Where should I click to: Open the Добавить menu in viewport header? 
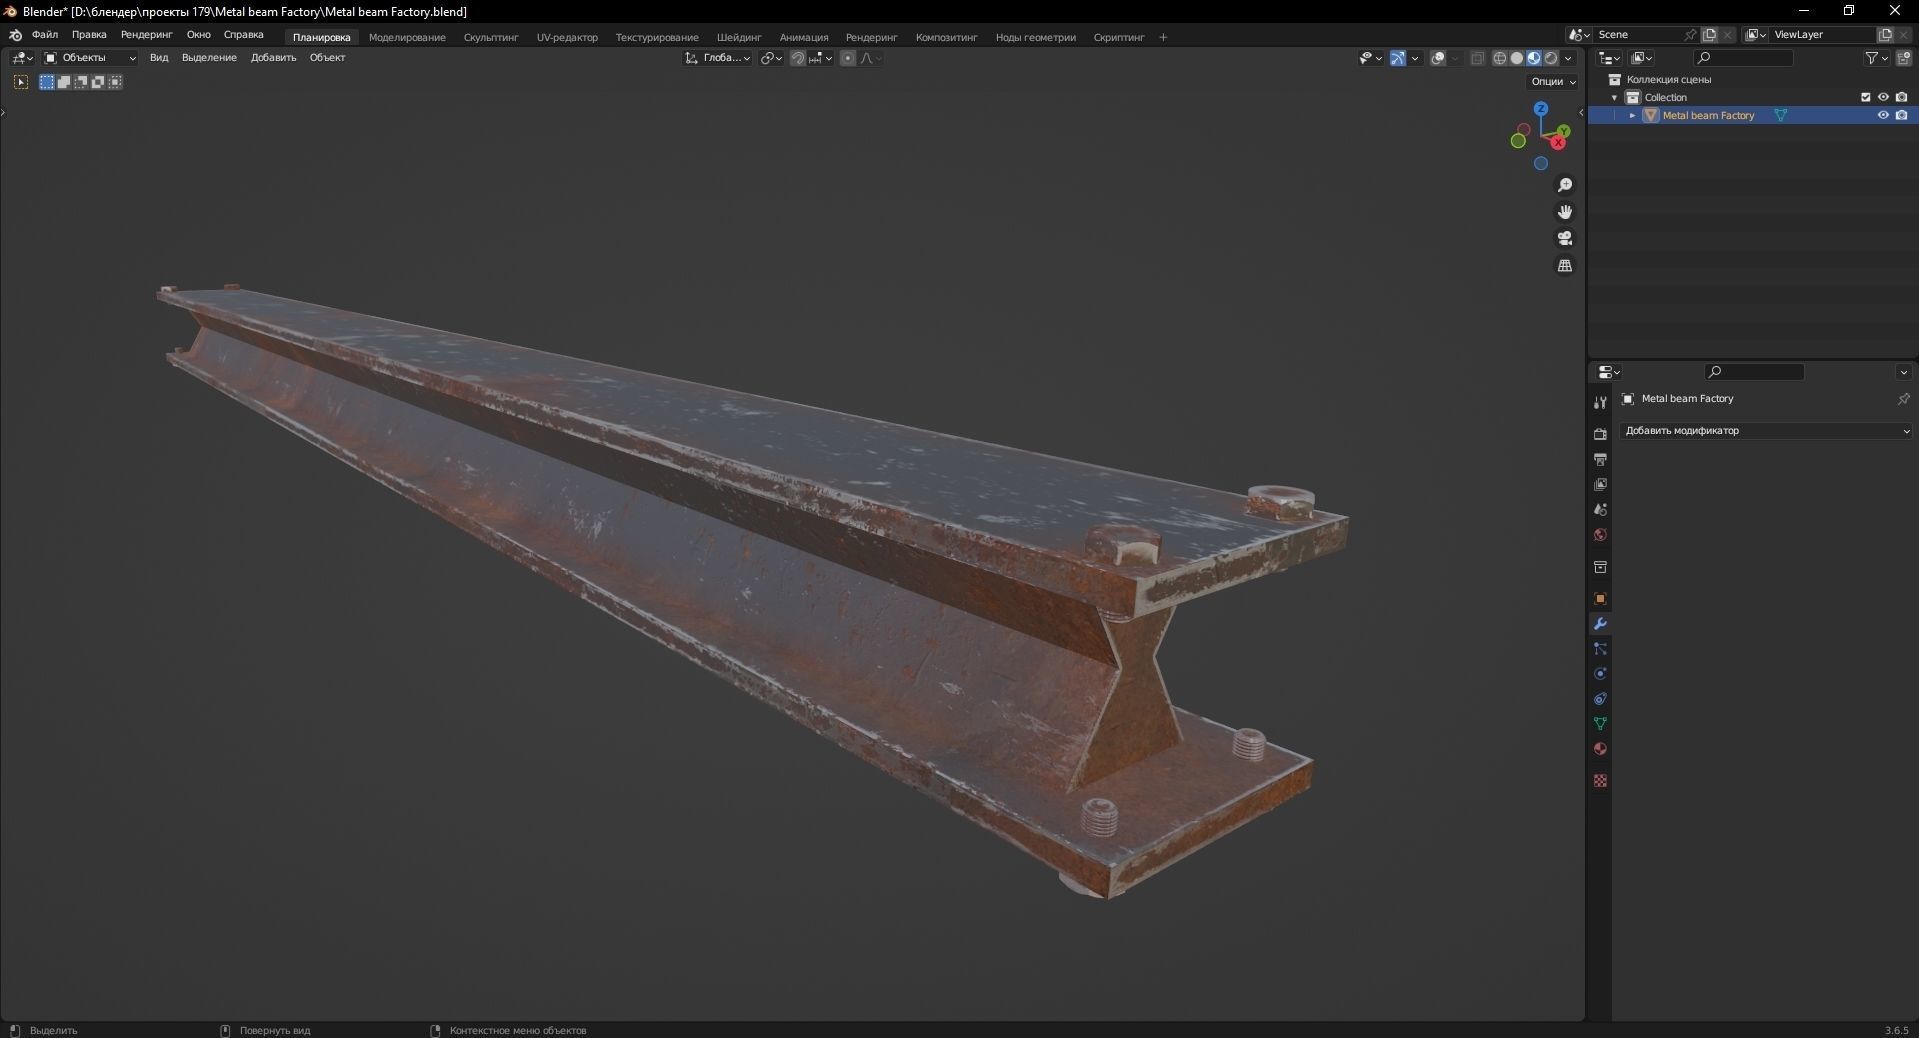pos(273,58)
